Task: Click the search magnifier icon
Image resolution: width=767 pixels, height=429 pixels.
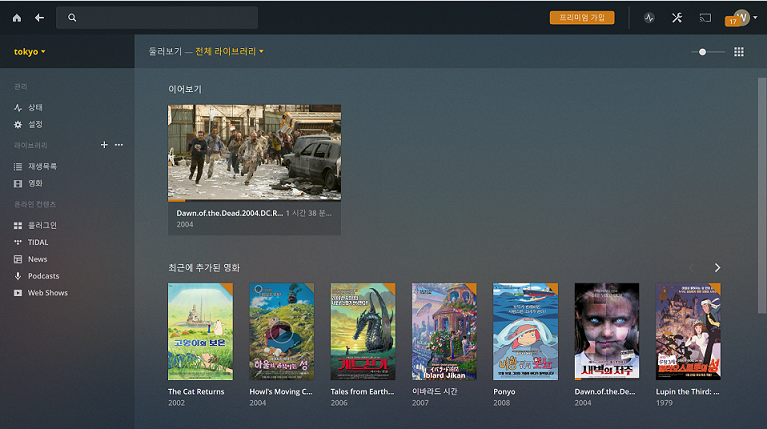Action: click(x=72, y=18)
